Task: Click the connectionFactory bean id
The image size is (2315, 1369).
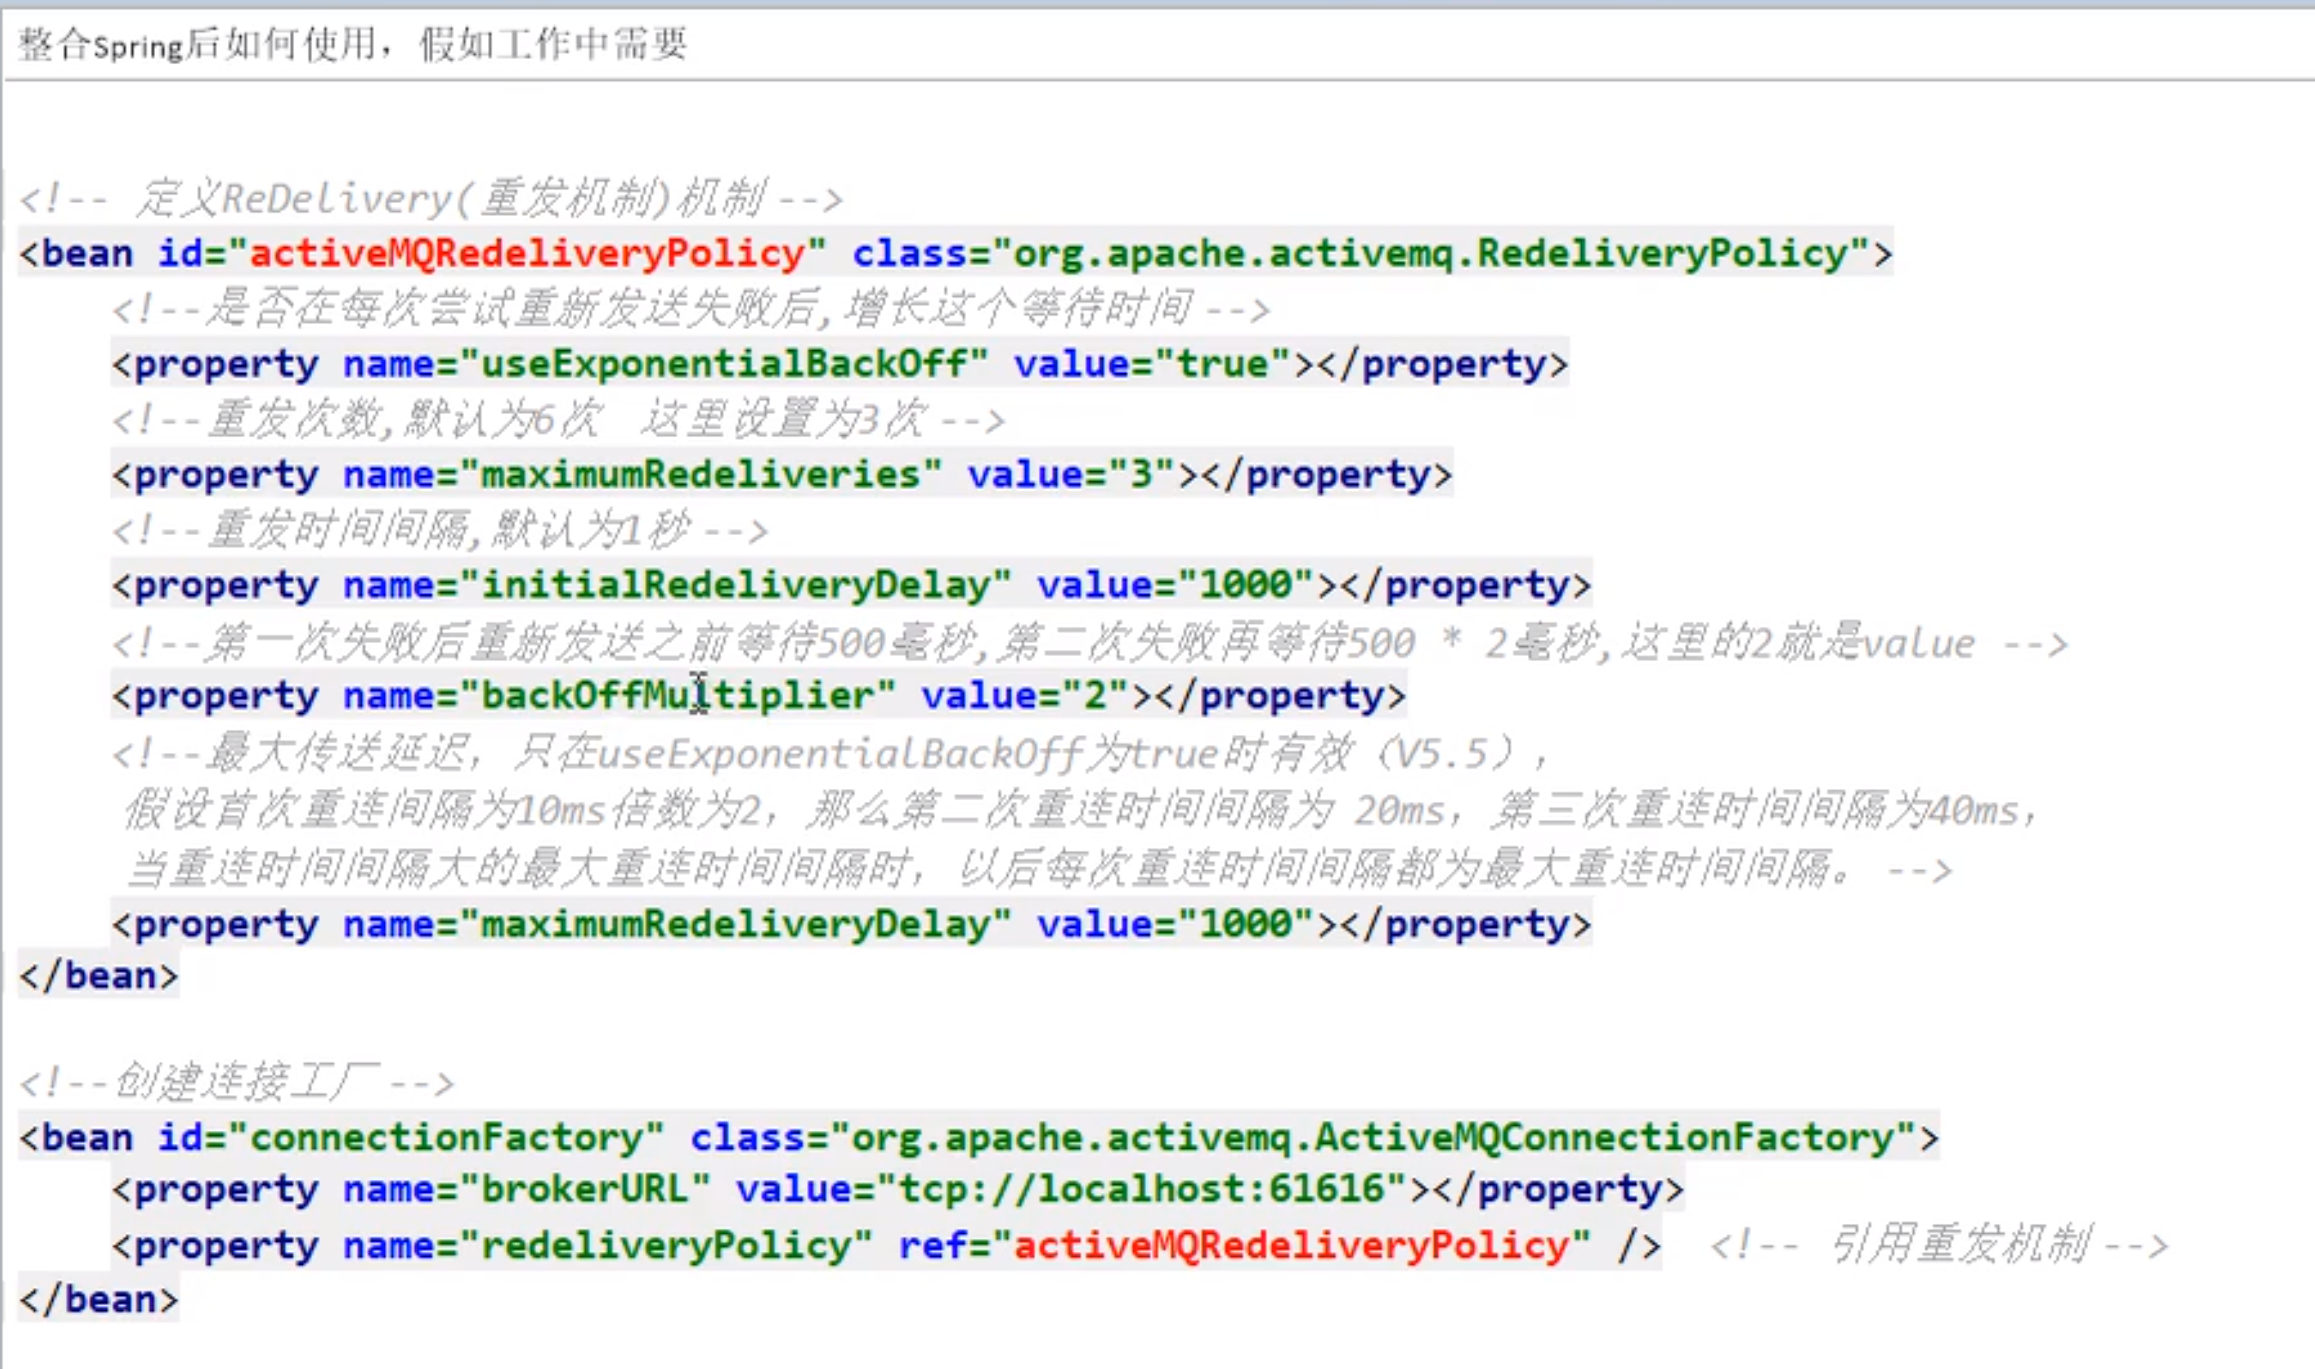Action: tap(445, 1138)
